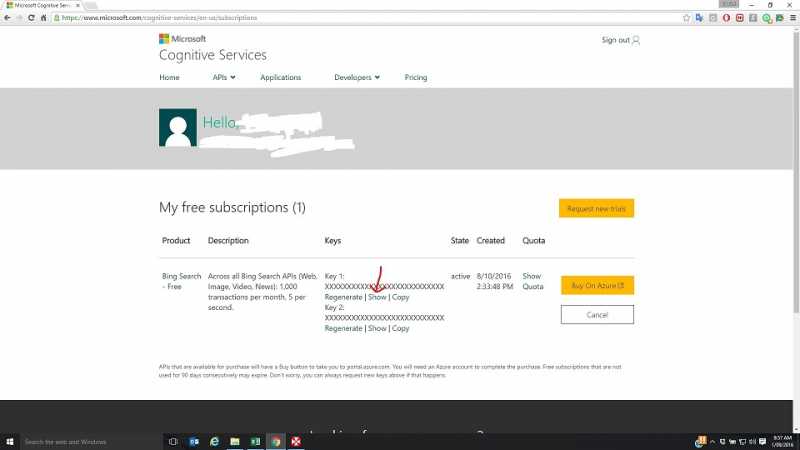Open the action center notification icon

point(762,442)
